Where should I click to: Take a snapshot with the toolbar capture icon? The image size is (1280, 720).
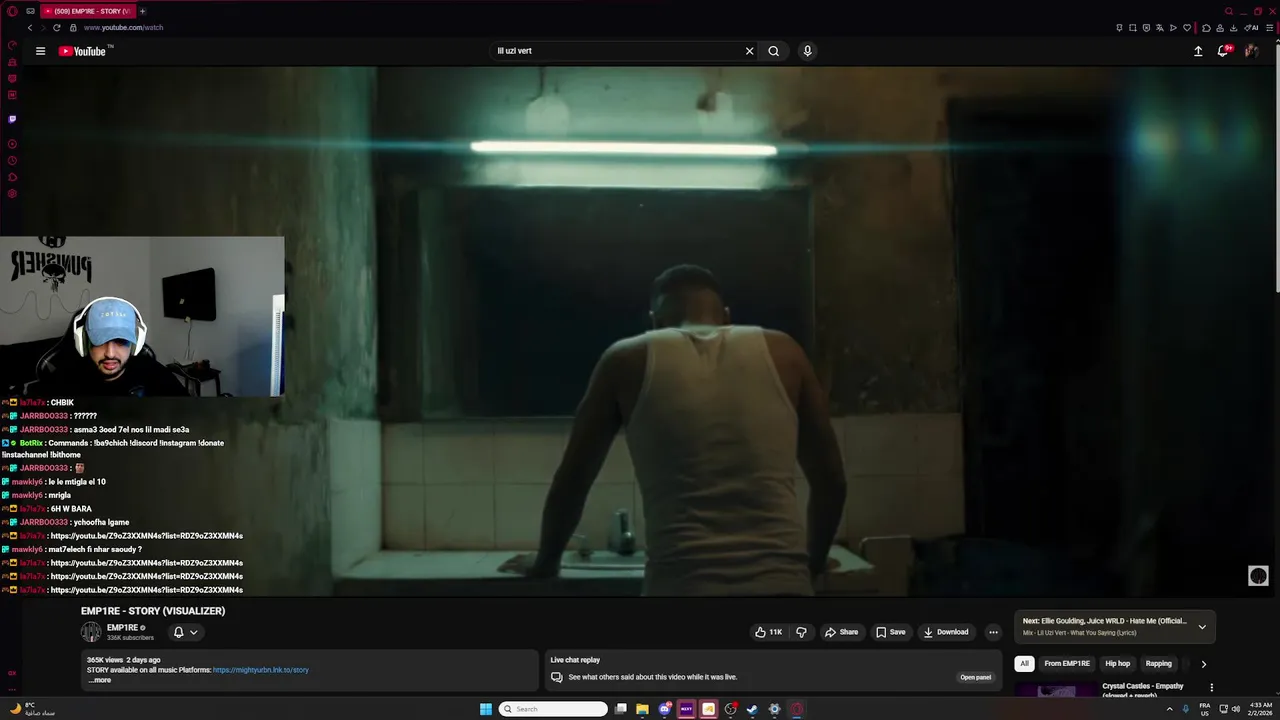(x=1133, y=28)
